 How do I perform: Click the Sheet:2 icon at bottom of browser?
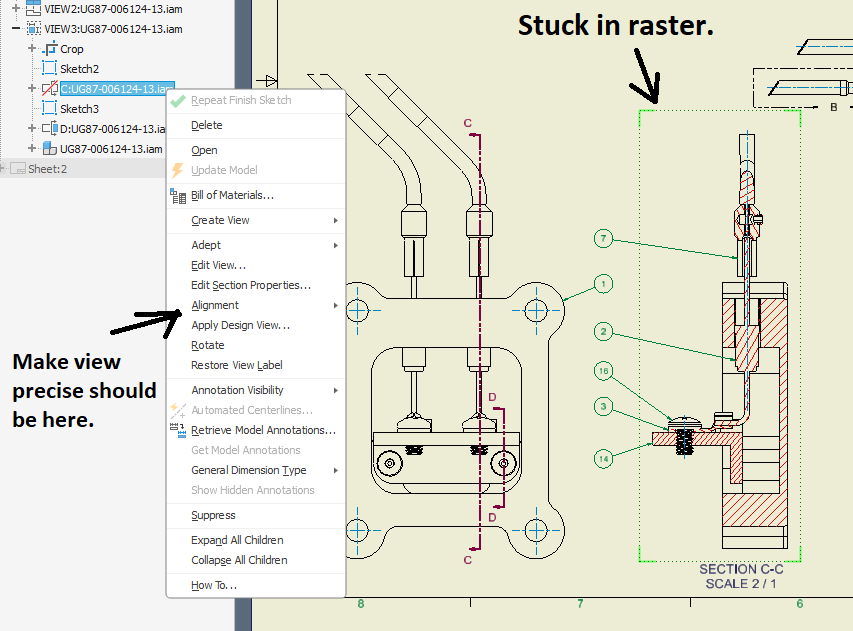tap(20, 168)
